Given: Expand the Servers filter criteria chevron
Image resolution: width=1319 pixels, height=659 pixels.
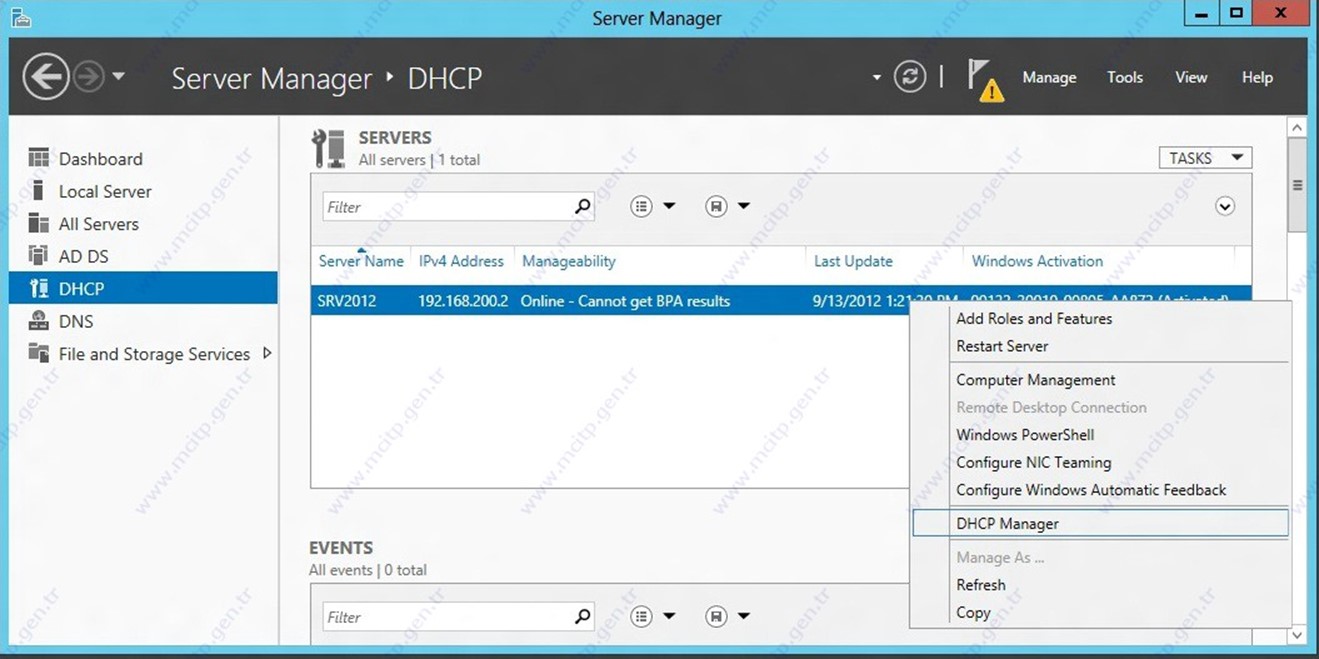Looking at the screenshot, I should pos(1225,206).
